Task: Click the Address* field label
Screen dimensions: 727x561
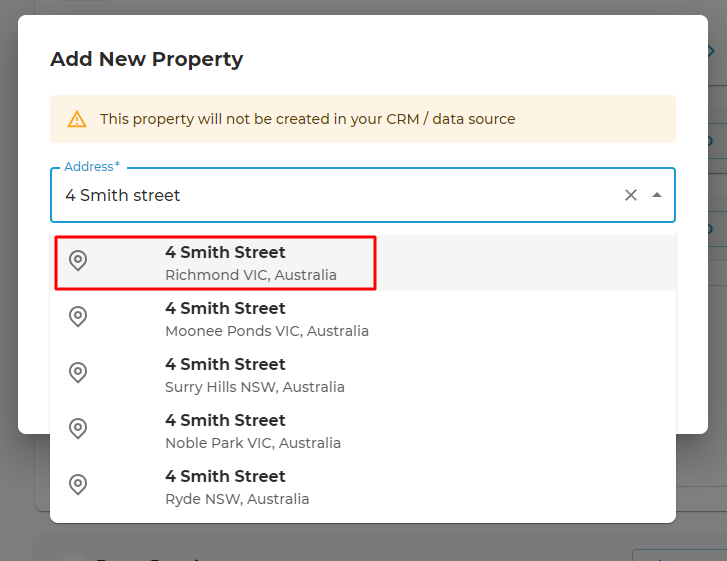Action: coord(92,166)
